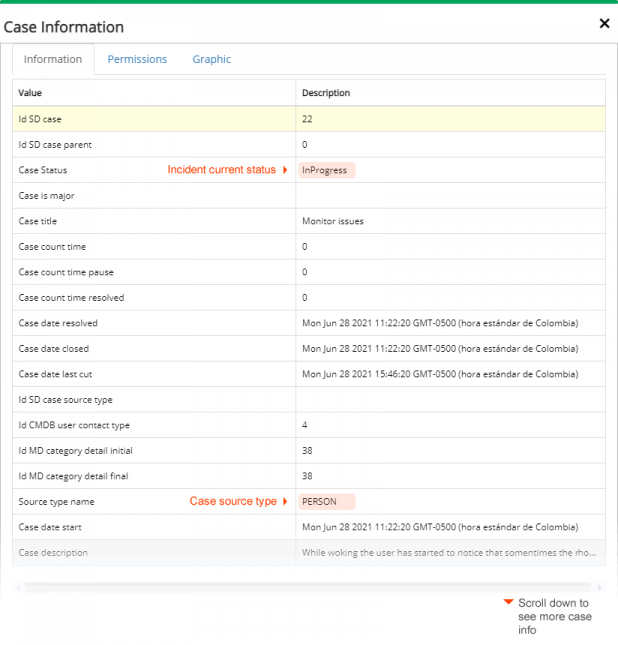Click the Case description label

(x=53, y=553)
